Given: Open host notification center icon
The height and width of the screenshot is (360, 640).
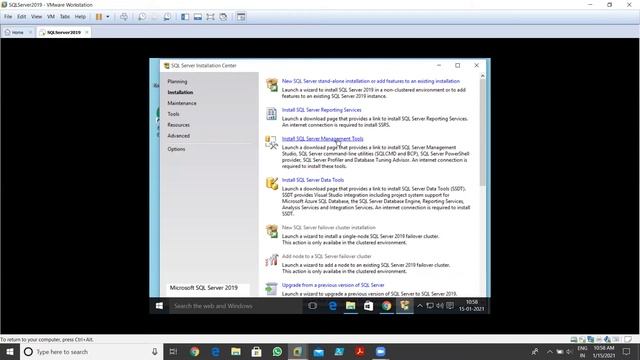Looking at the screenshot, I should [x=627, y=352].
